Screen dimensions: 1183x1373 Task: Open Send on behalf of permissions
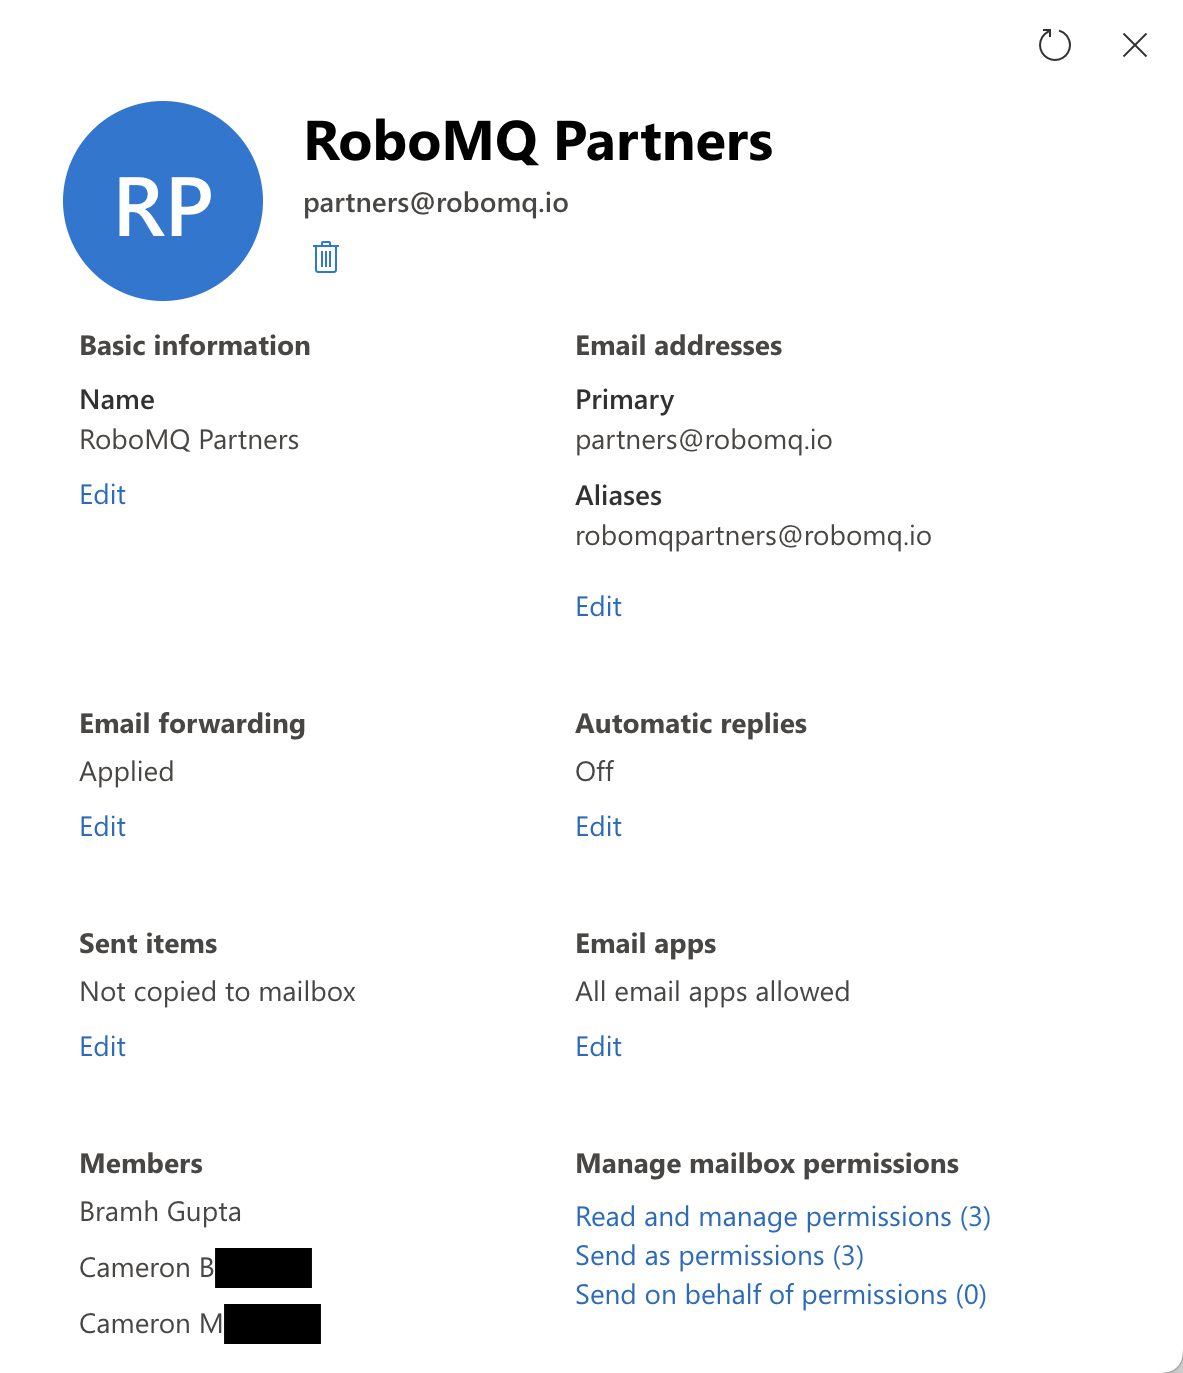point(780,1295)
